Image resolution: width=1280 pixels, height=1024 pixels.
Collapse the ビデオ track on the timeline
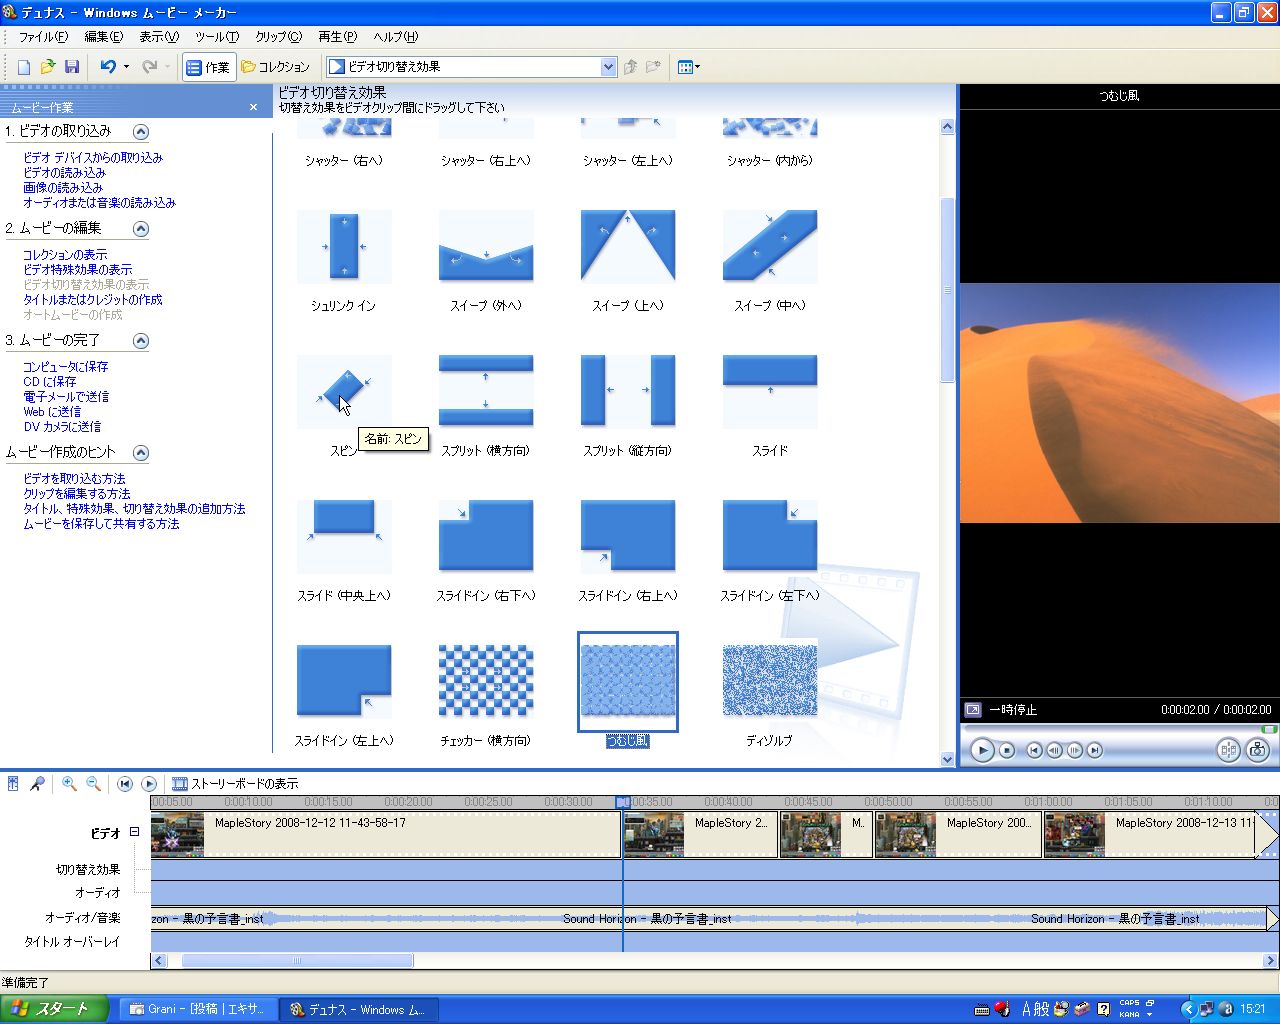134,831
